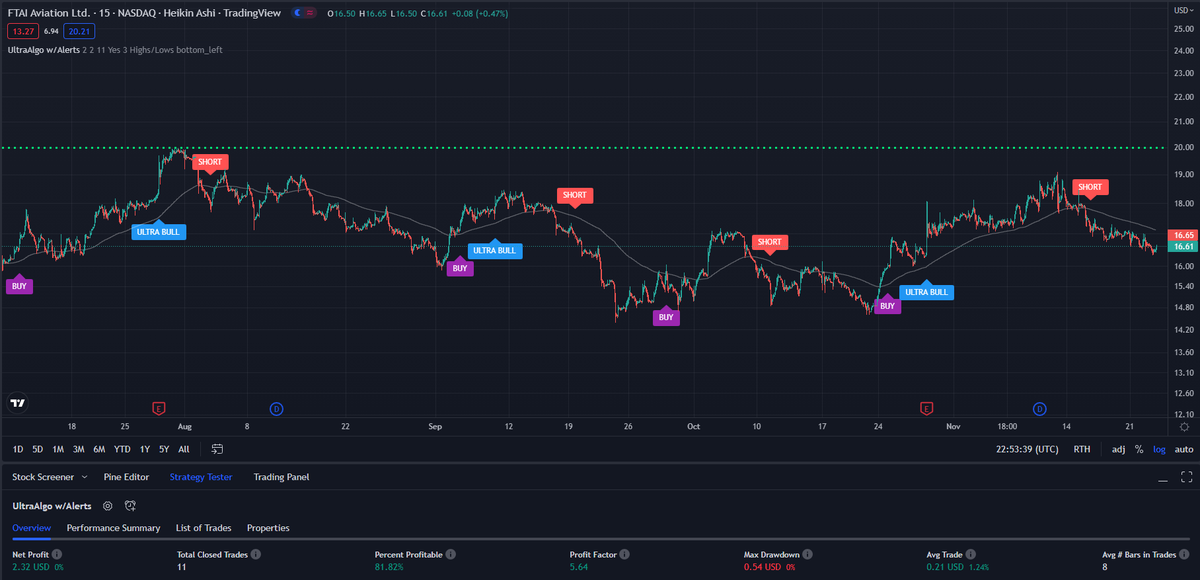Open strategy settings gear next to UltraAlgo w/Alerts
The image size is (1200, 580).
(x=108, y=506)
